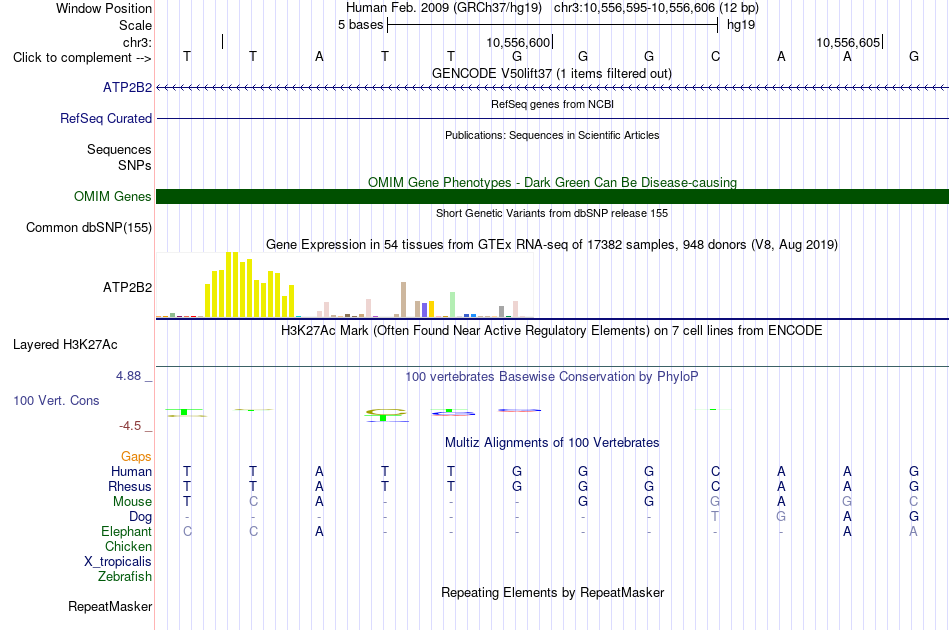
Task: Select the black ATP2B2 GTEx track label
Action: pyautogui.click(x=127, y=287)
